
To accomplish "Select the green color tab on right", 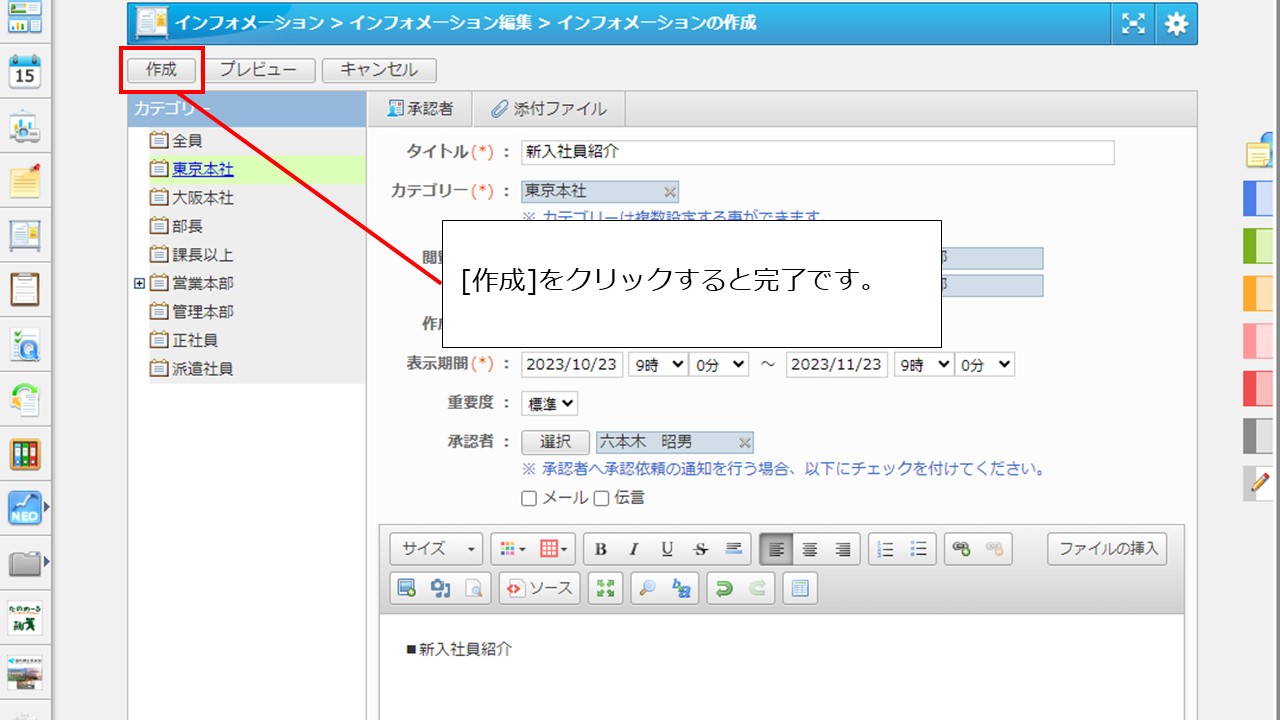I will (1258, 245).
